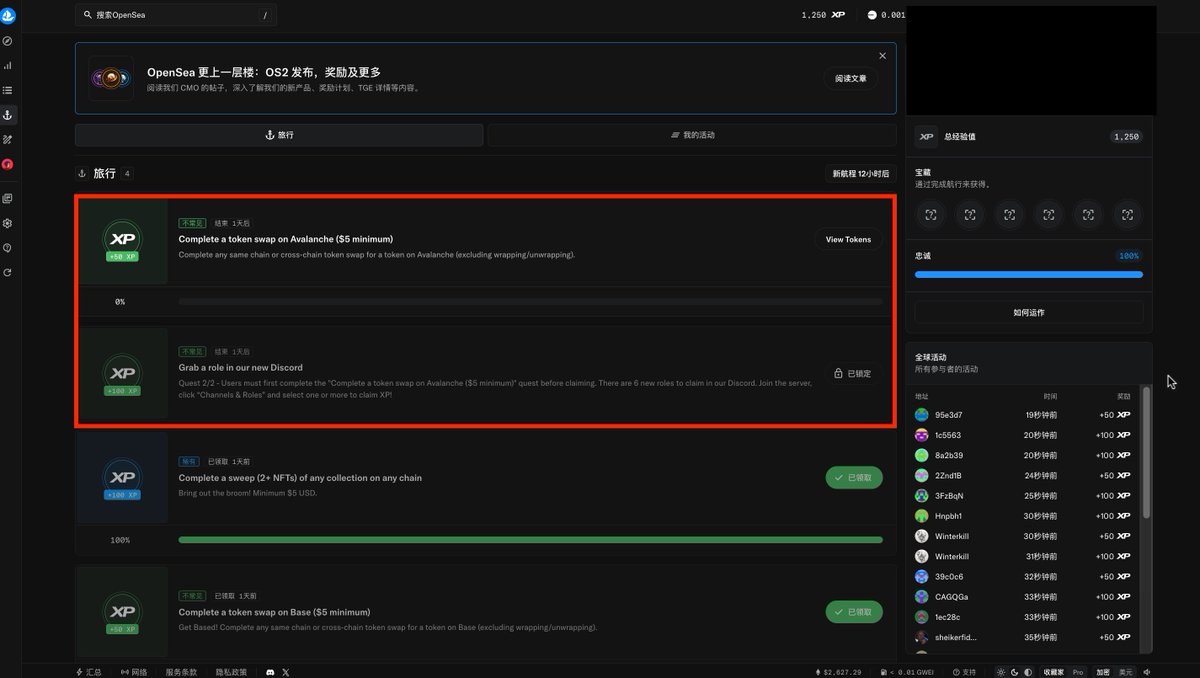Click the 忠诚 blue progress bar
This screenshot has width=1200, height=678.
click(x=1028, y=274)
